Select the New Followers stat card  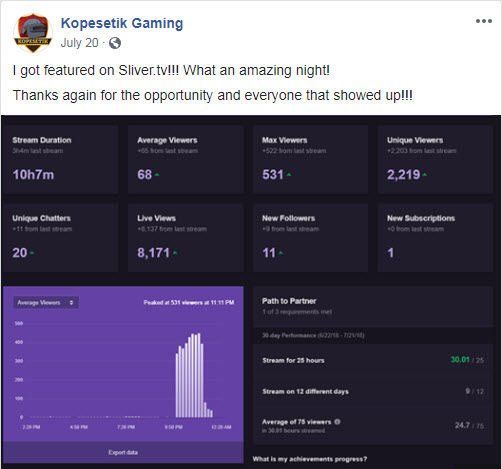(310, 238)
